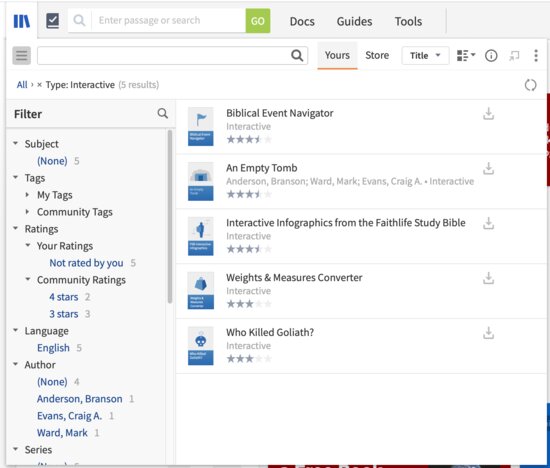The image size is (550, 468).
Task: Select (None) under Author
Action: tap(52, 381)
